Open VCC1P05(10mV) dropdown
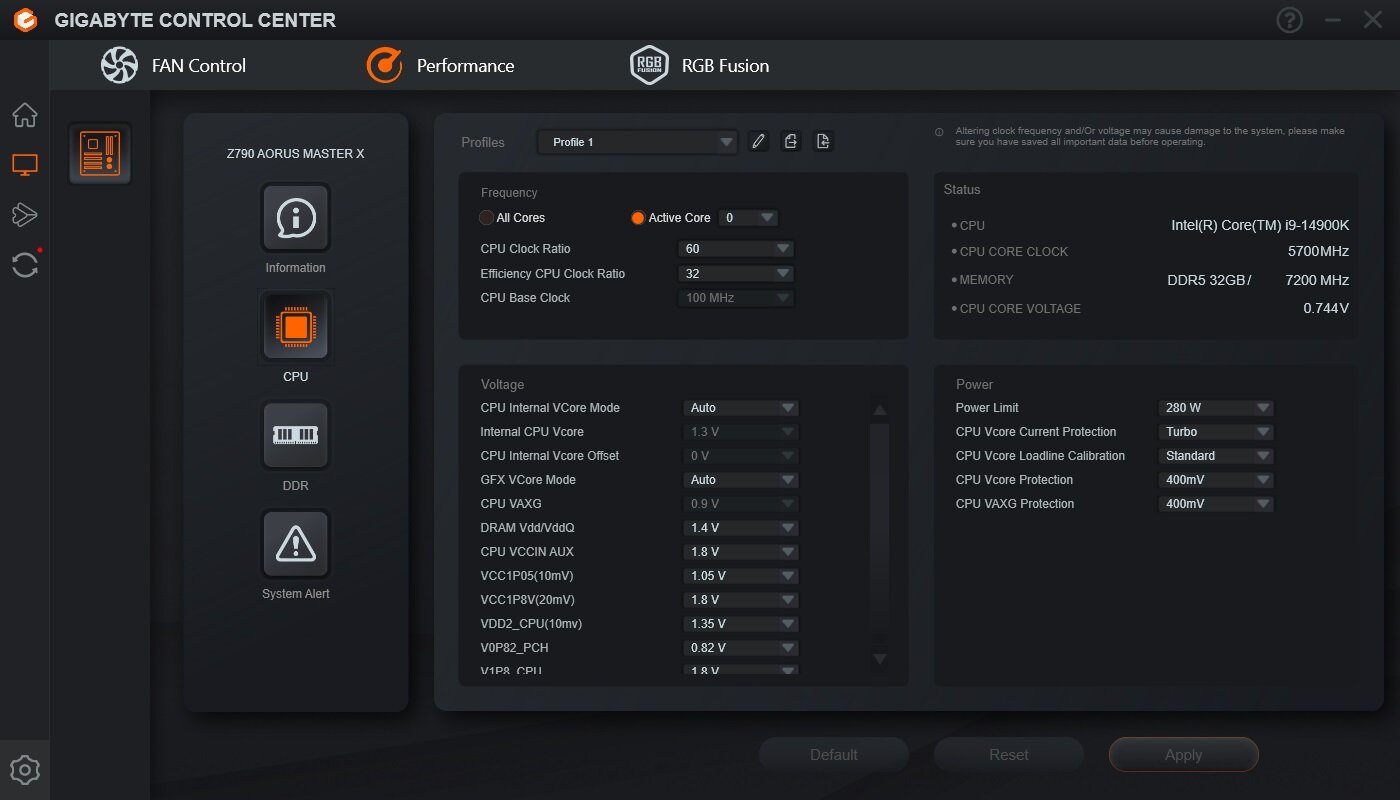1400x800 pixels. [x=741, y=576]
